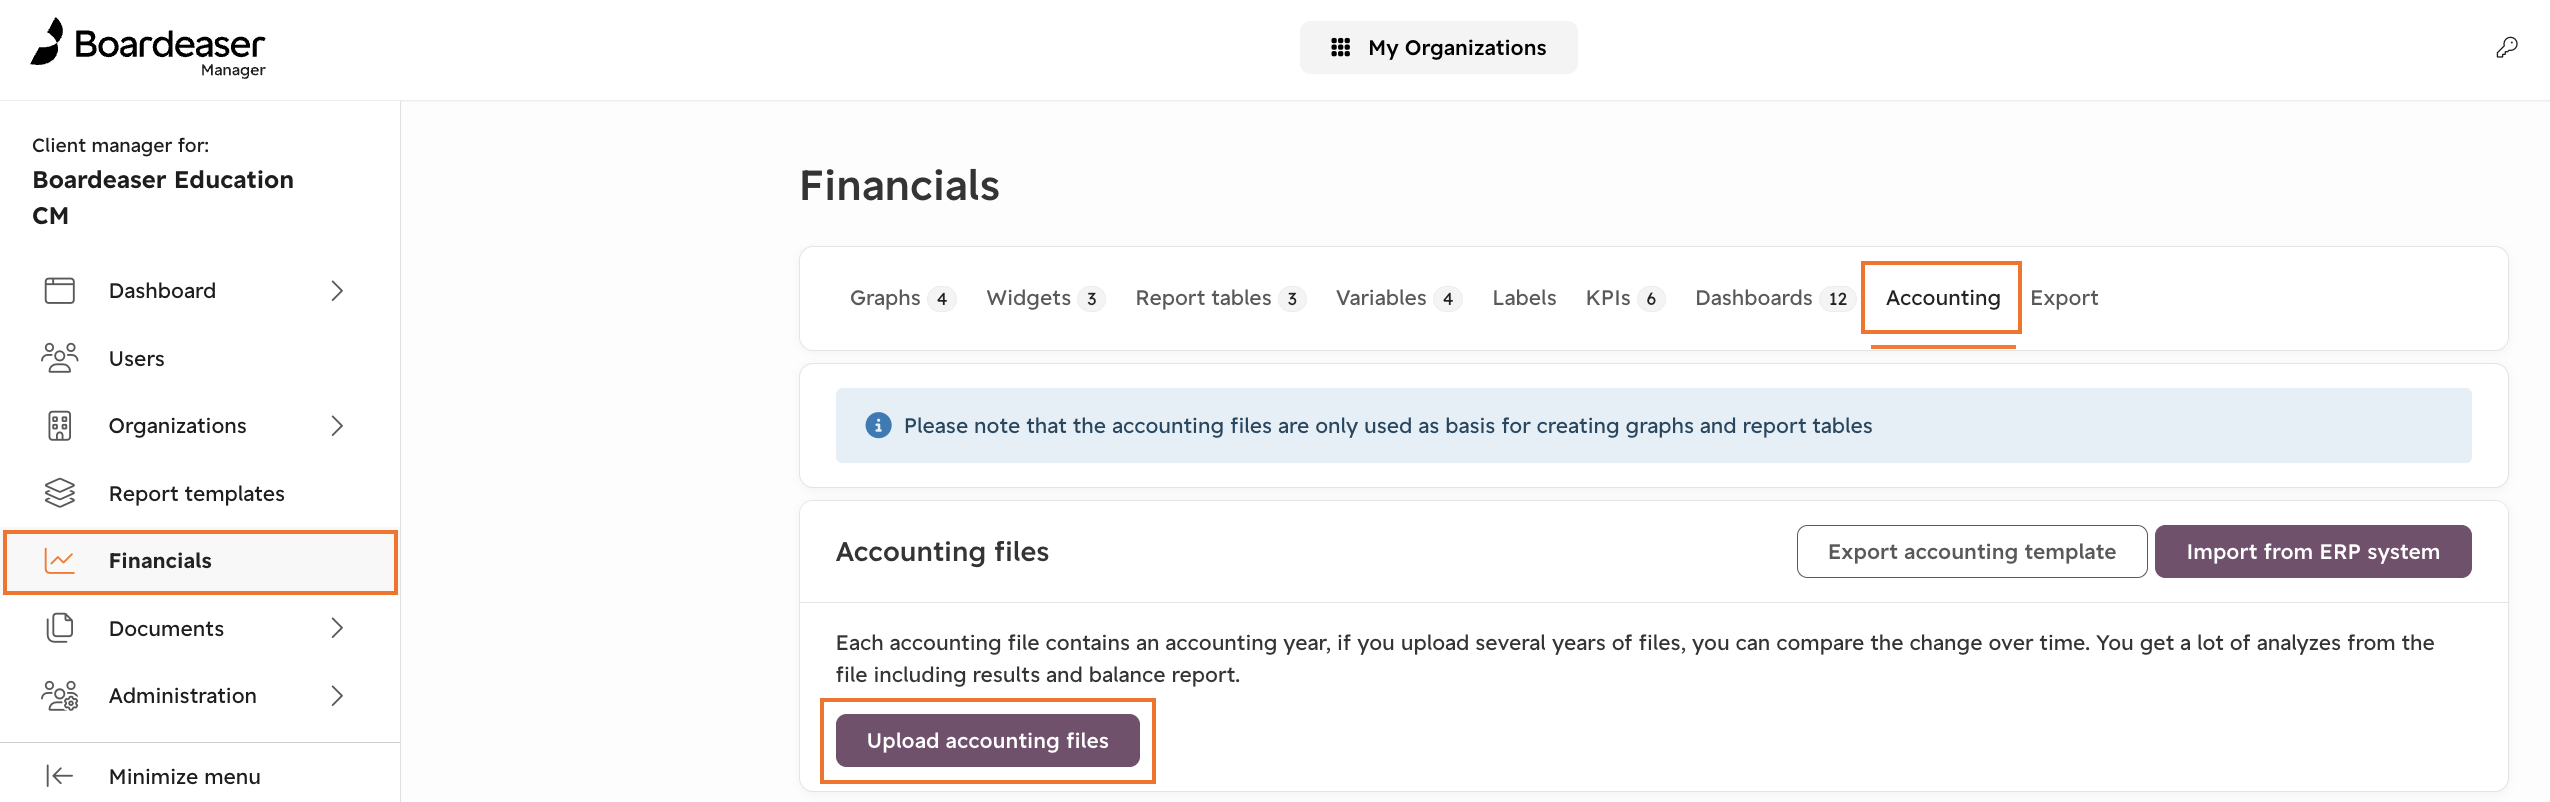
Task: Click the Financials page heading
Action: click(900, 186)
